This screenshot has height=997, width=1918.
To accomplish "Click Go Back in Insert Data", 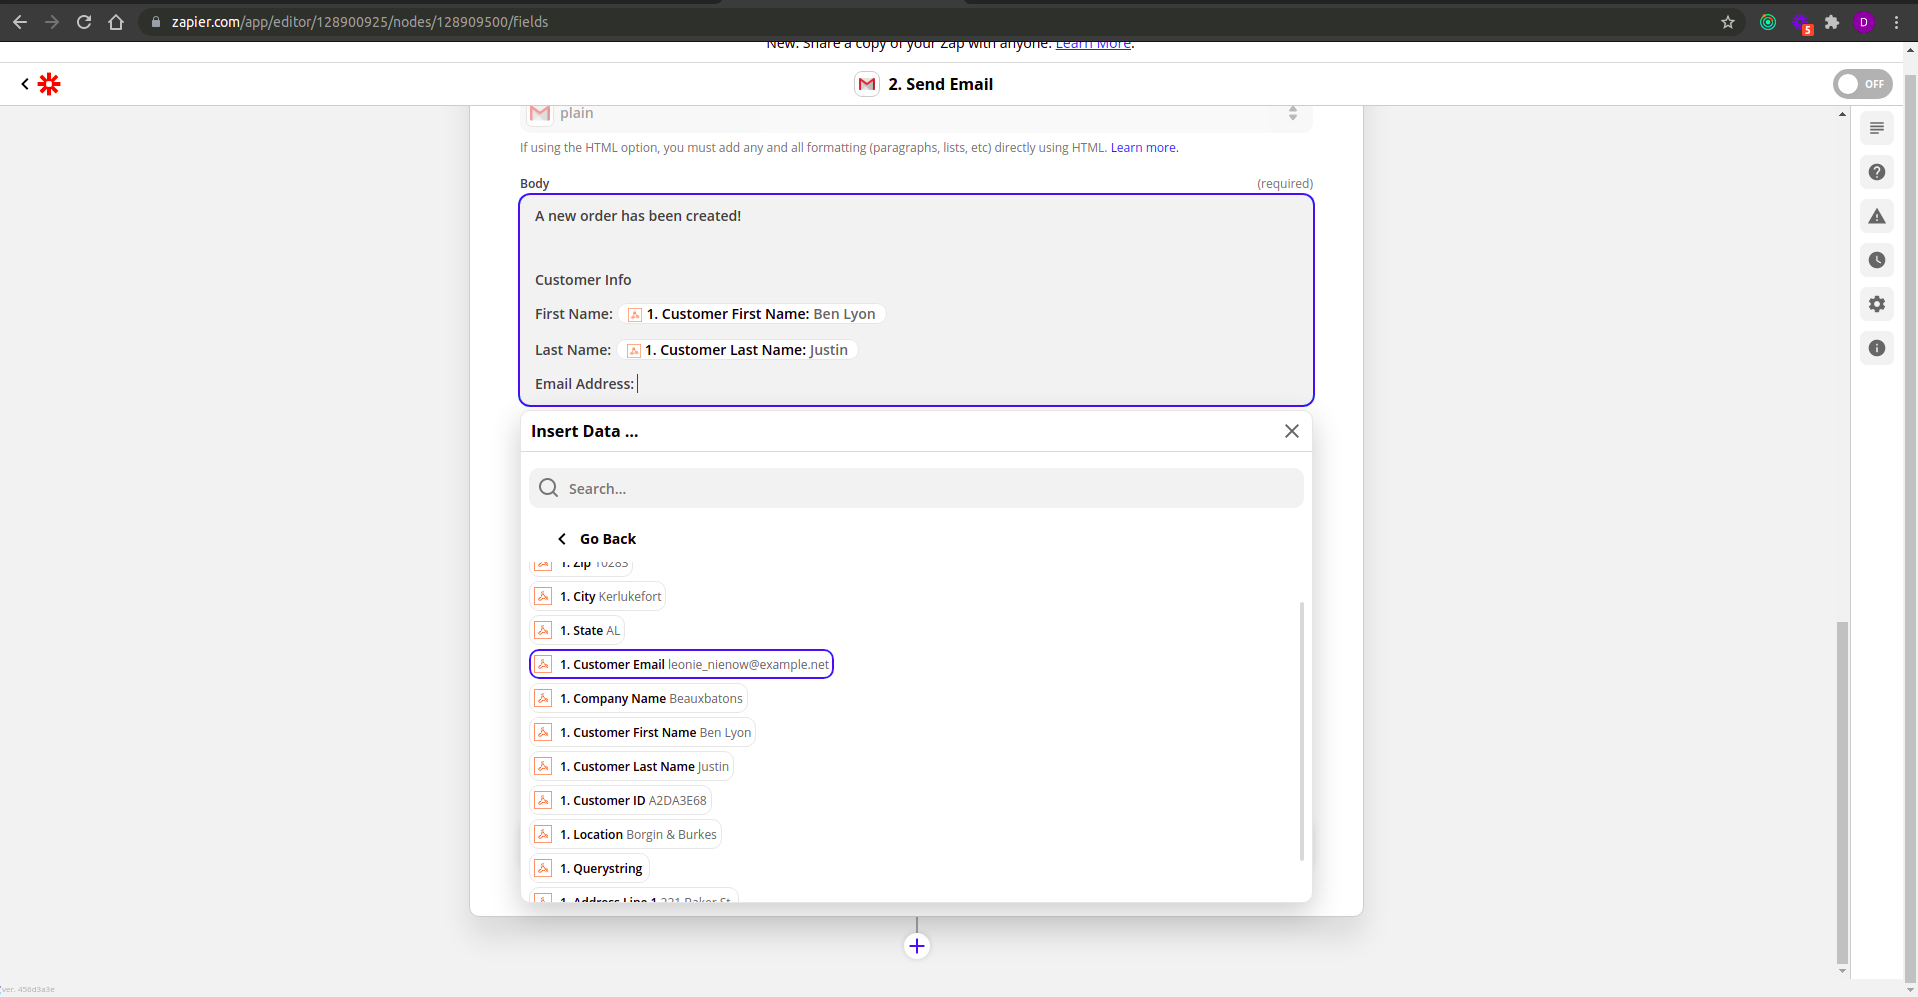I will click(x=597, y=539).
